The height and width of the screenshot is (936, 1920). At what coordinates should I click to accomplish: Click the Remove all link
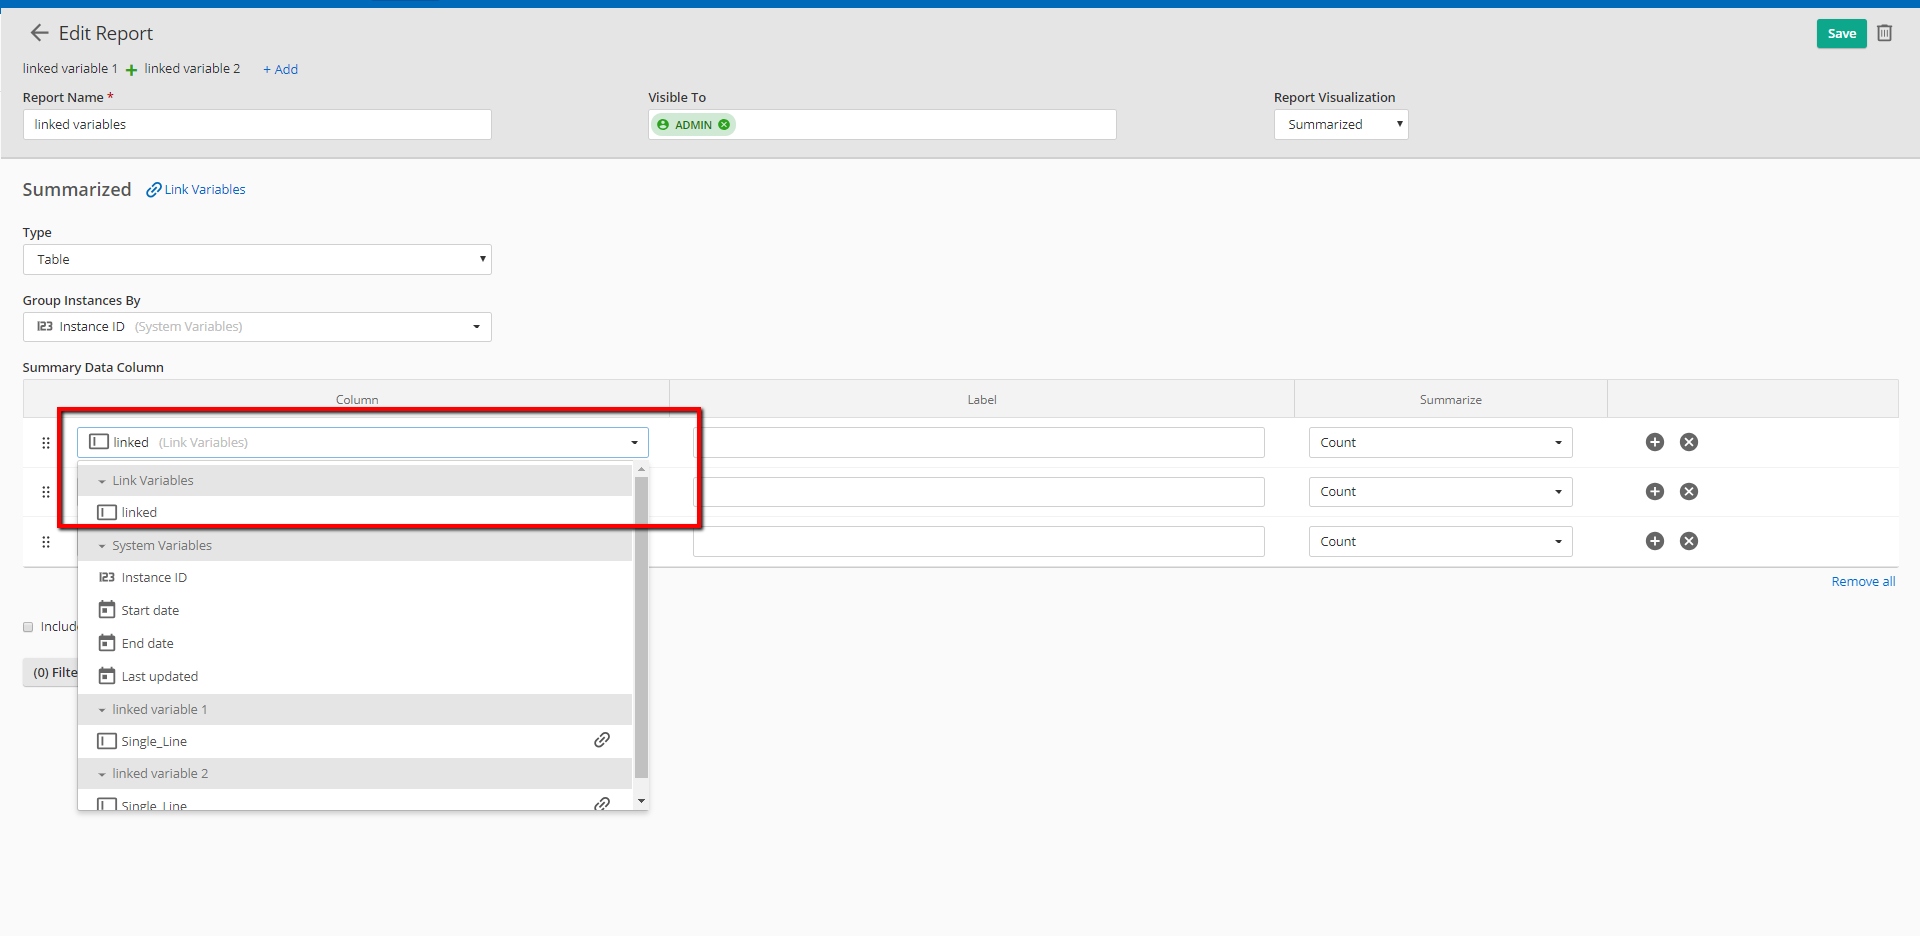click(x=1862, y=582)
